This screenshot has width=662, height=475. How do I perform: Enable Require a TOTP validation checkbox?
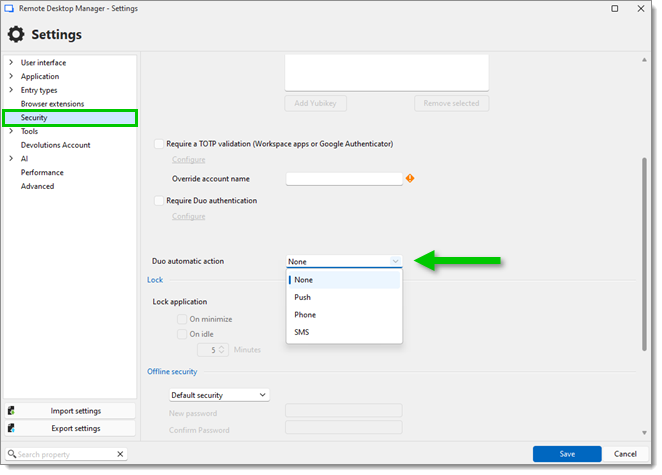pyautogui.click(x=159, y=144)
